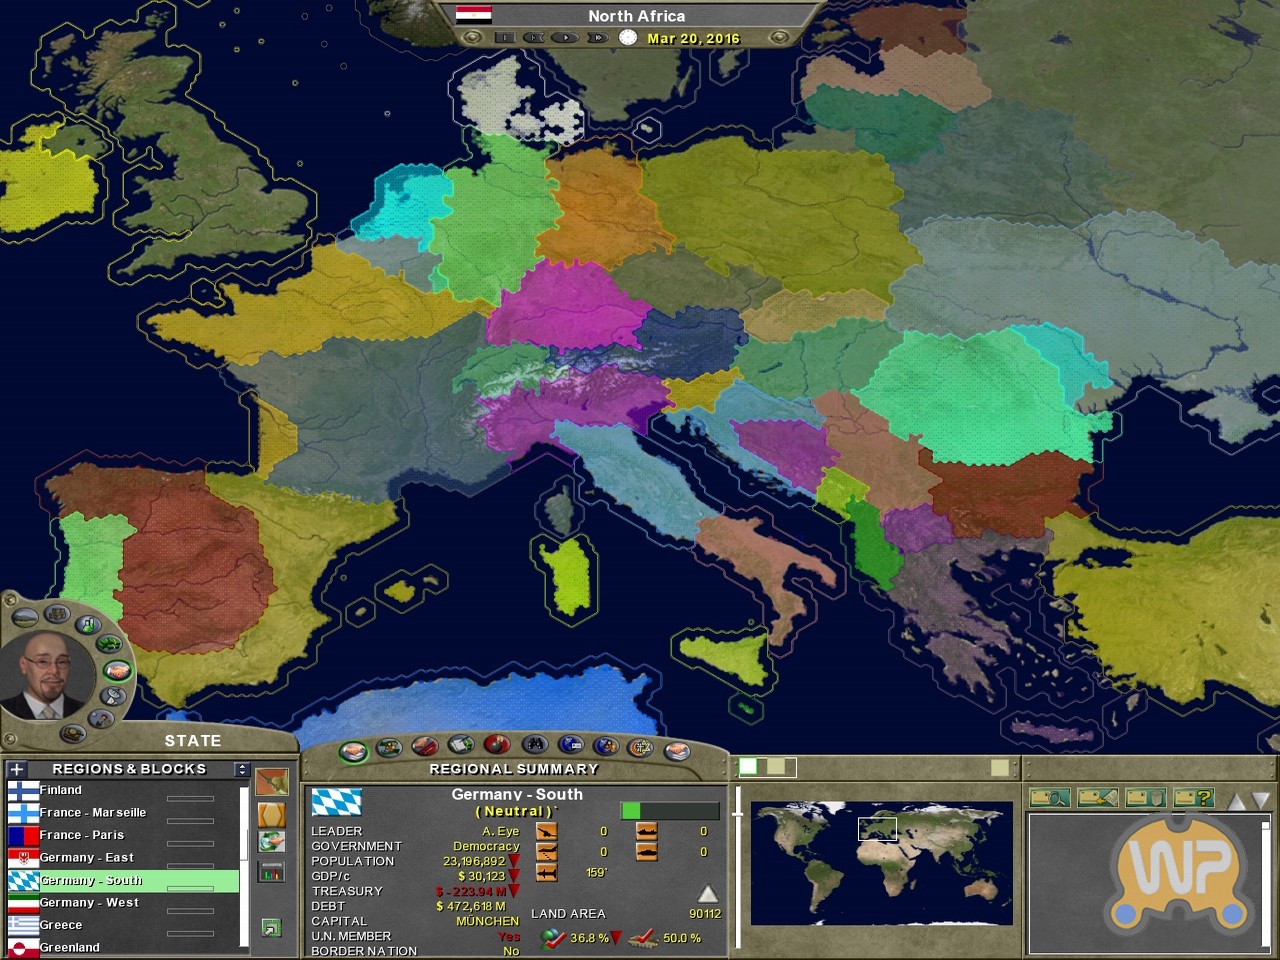Image resolution: width=1280 pixels, height=960 pixels.
Task: Expand the Regions & Blocks list with plus
Action: (x=17, y=769)
